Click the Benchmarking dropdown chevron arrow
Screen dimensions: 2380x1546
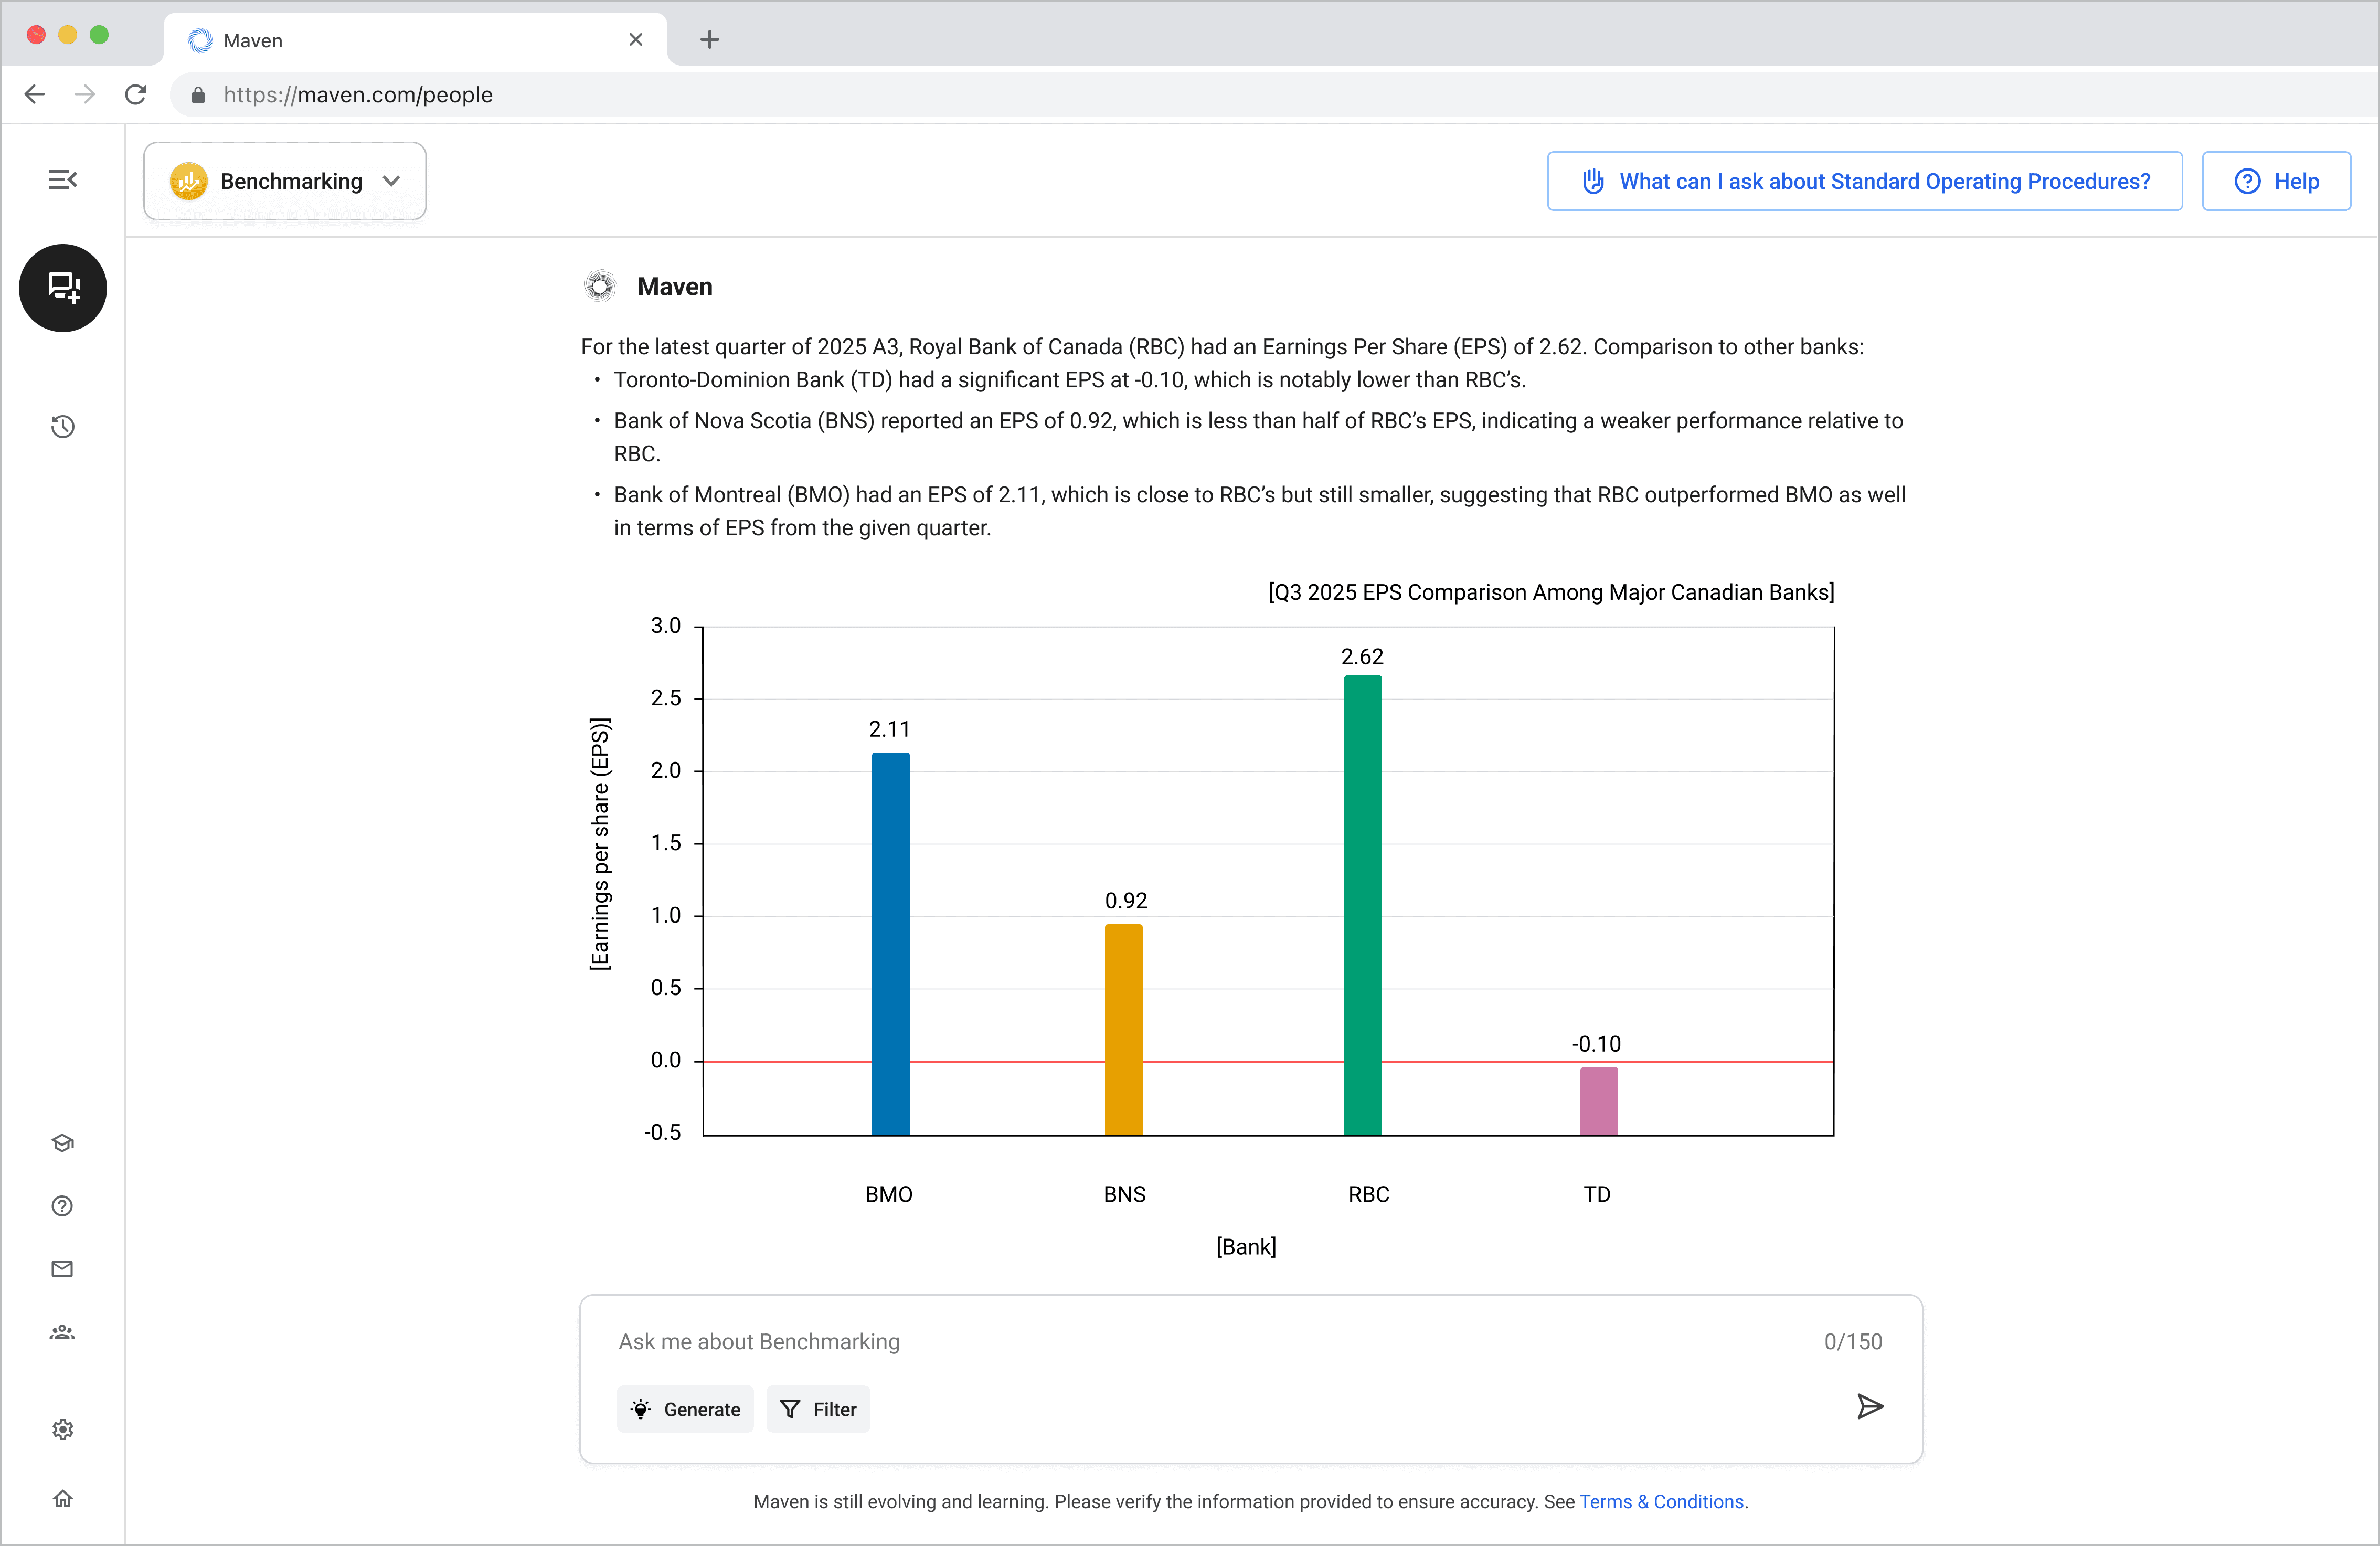392,181
